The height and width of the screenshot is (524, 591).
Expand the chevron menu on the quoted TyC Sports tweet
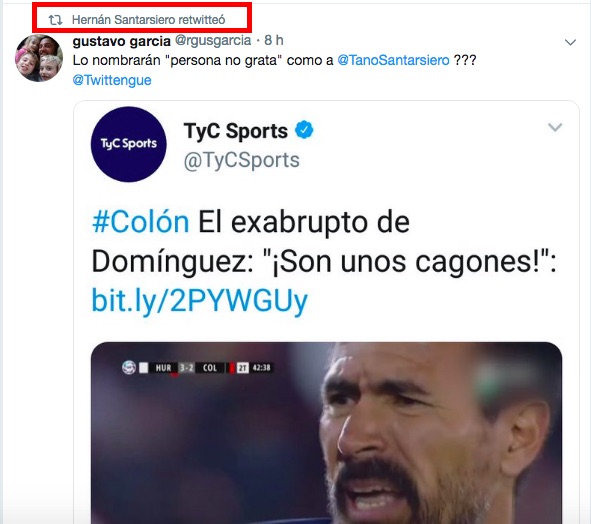(555, 127)
